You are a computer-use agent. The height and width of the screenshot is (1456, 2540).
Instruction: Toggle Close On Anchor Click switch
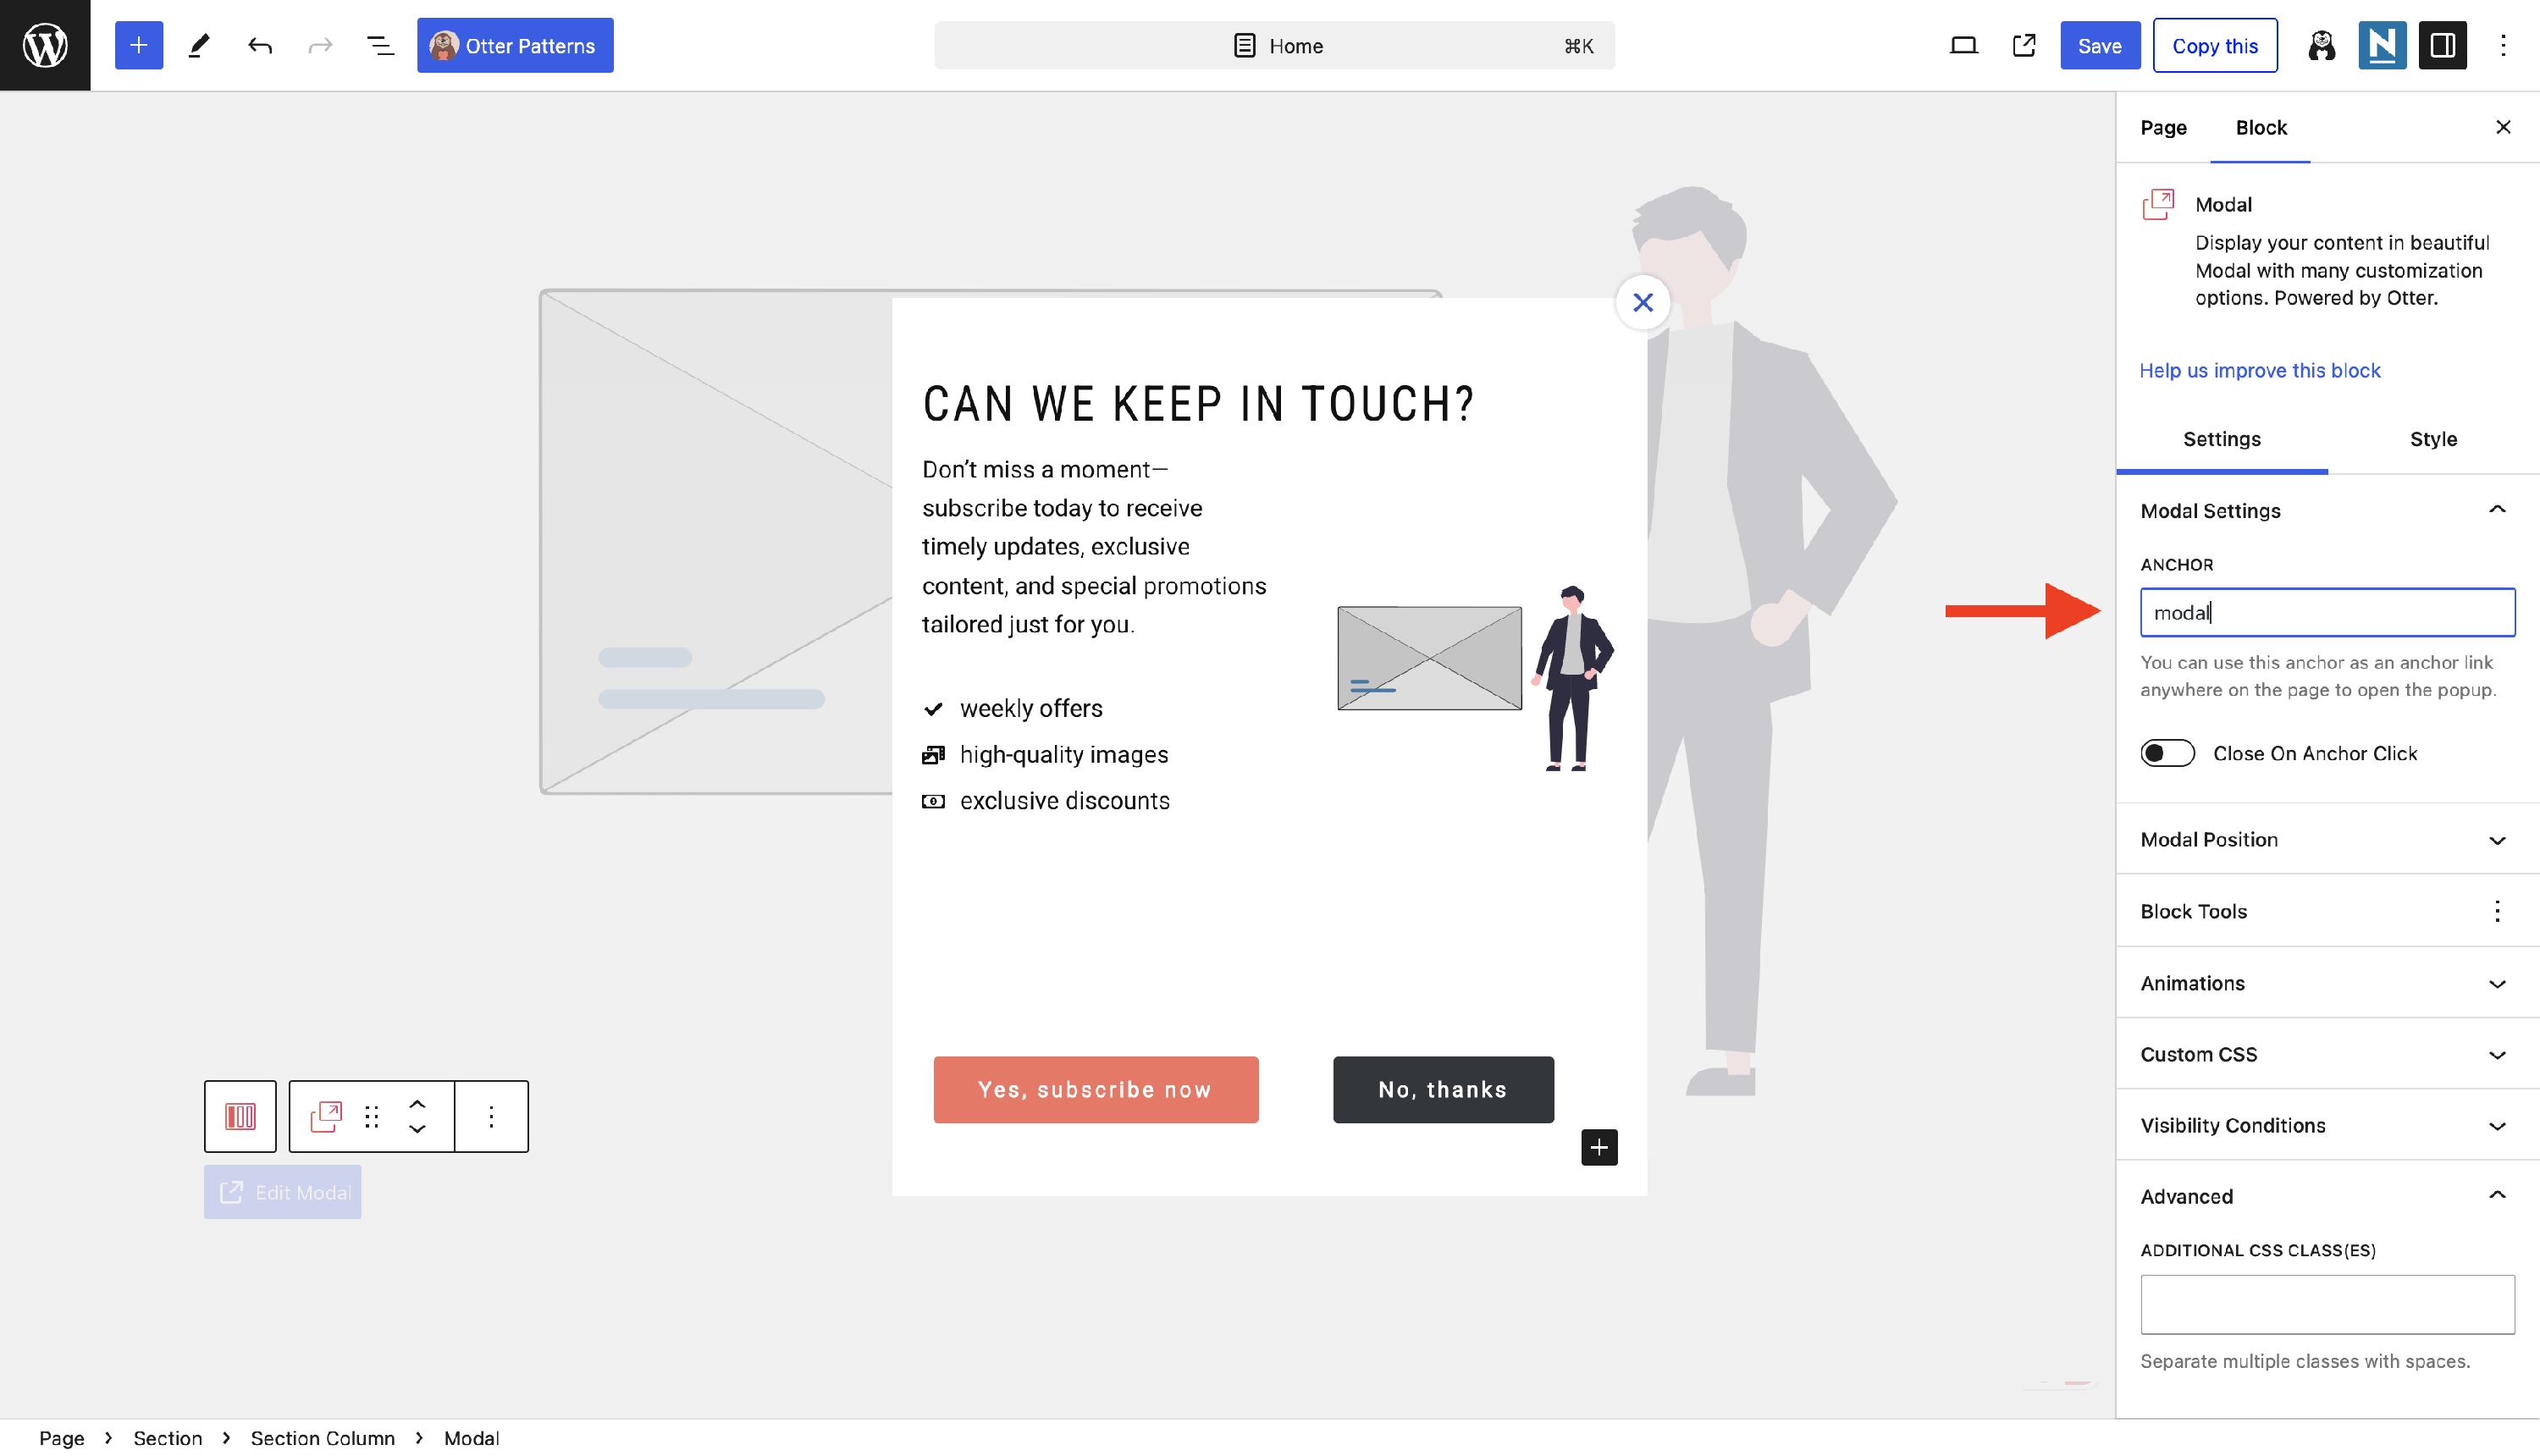click(2167, 753)
